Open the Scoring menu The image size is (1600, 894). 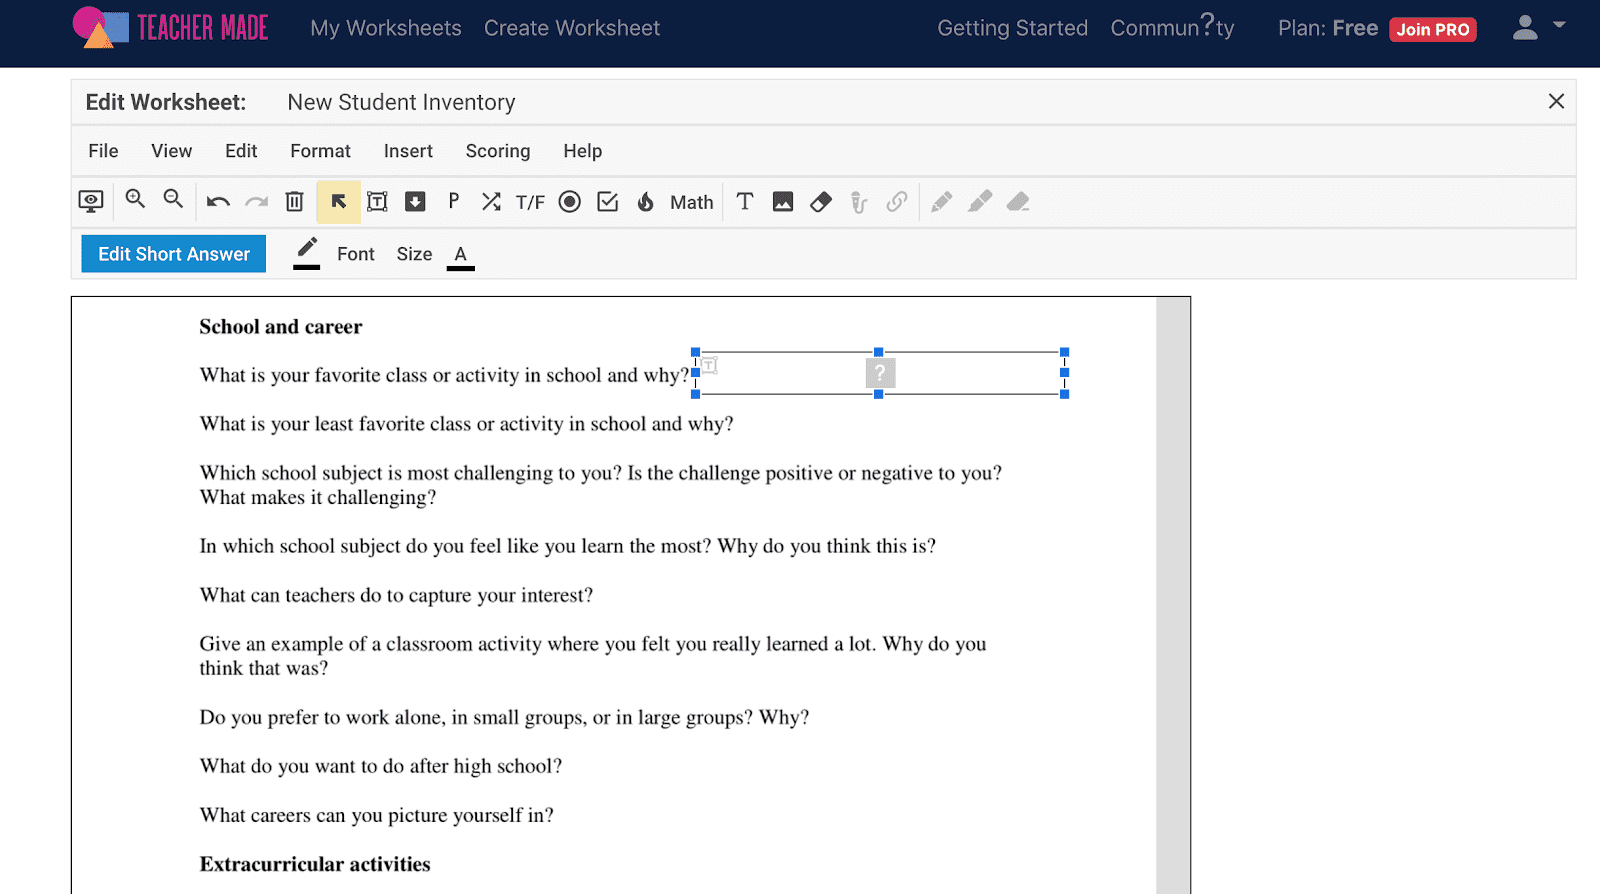tap(497, 151)
